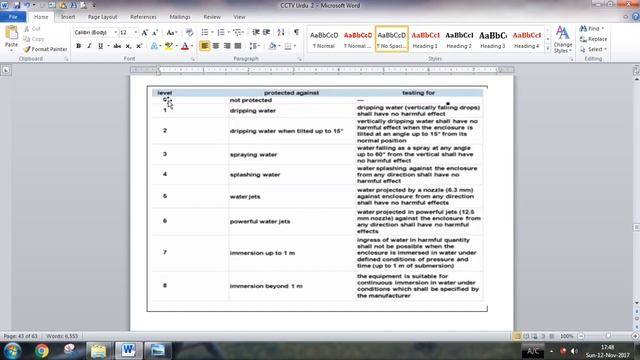
Task: Apply the Heading 3 style
Action: click(493, 39)
